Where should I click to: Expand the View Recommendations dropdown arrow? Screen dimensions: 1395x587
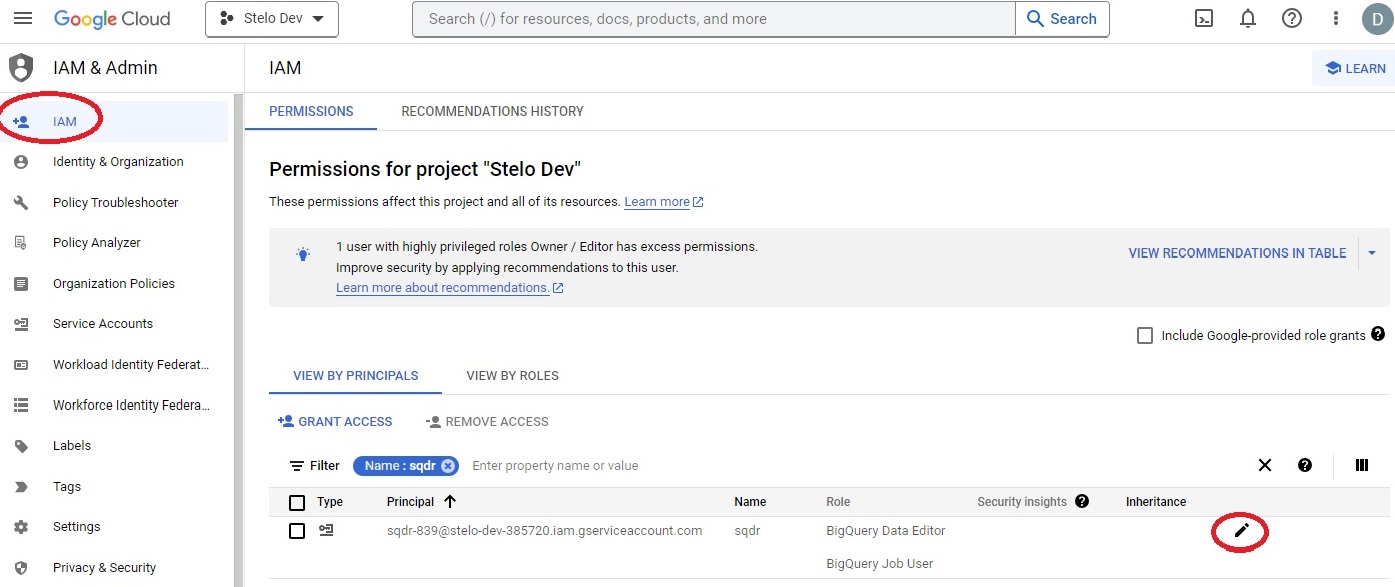click(1372, 253)
